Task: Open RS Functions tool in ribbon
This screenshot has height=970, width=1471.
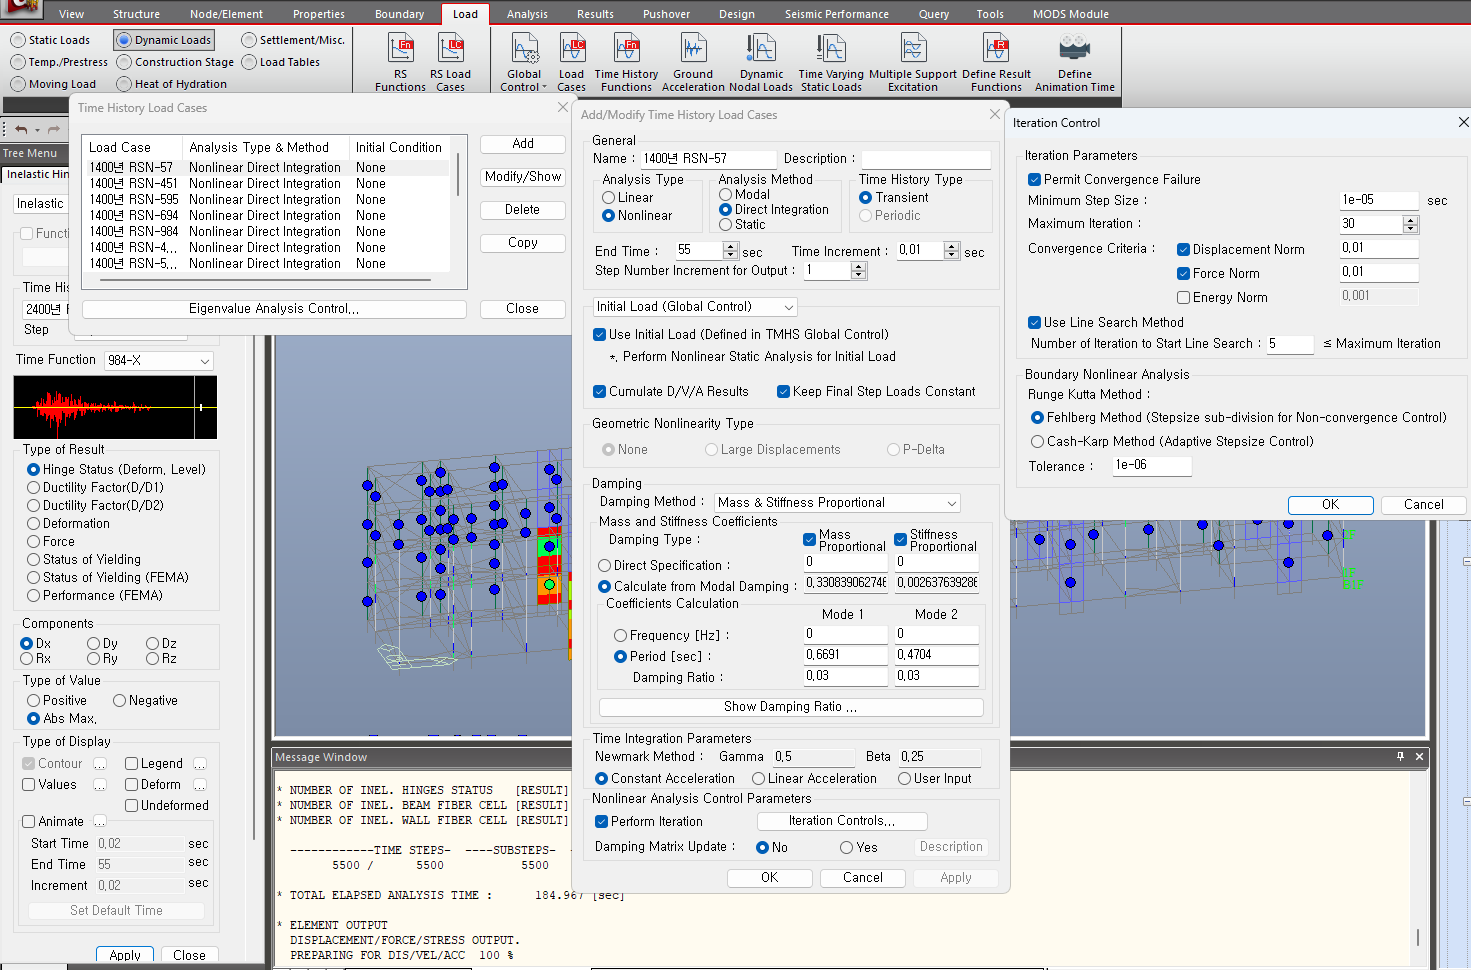Action: [400, 62]
